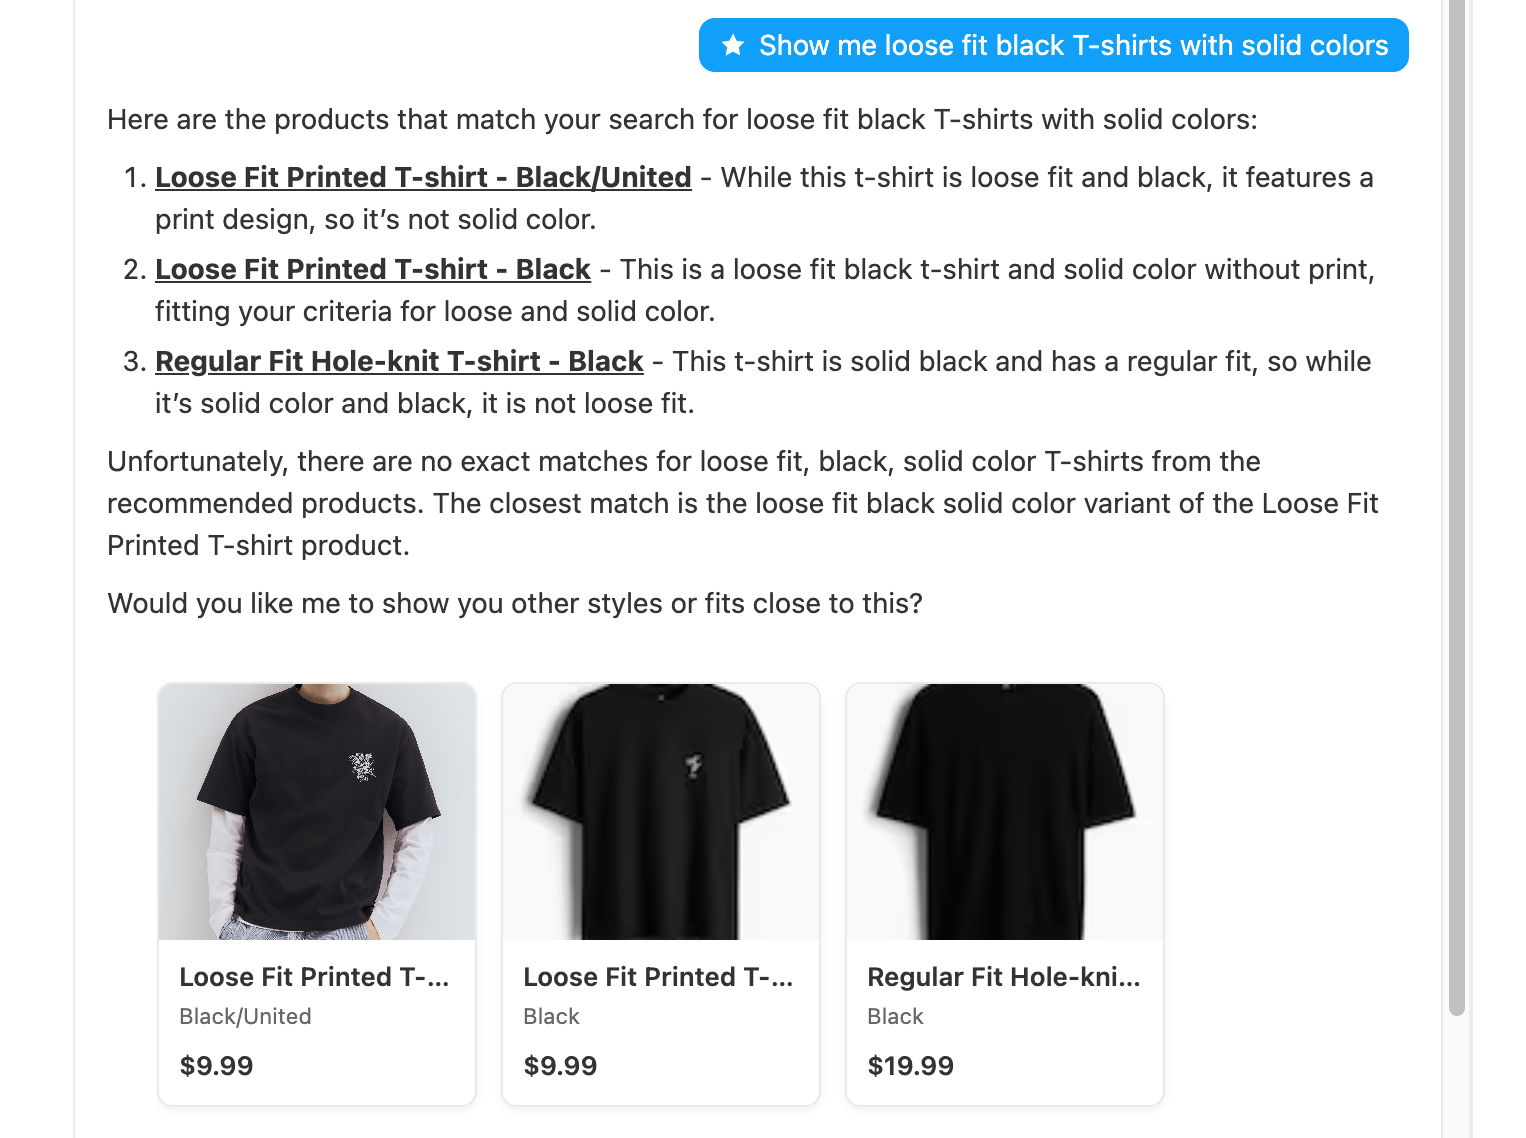Click the "Black" color label under the Hole-knit title
This screenshot has width=1526, height=1138.
[x=895, y=1017]
